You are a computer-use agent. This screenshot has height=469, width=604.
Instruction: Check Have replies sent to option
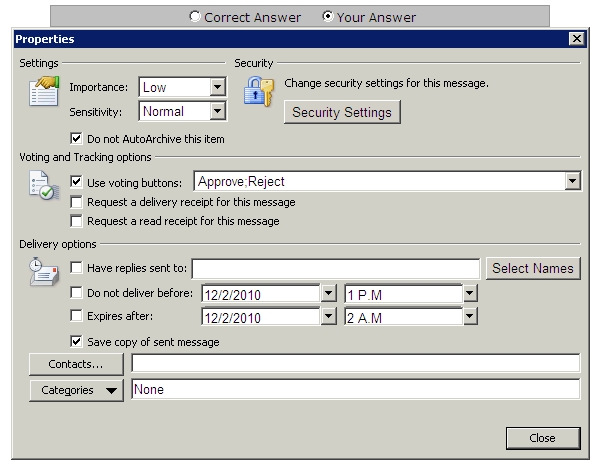tap(76, 267)
